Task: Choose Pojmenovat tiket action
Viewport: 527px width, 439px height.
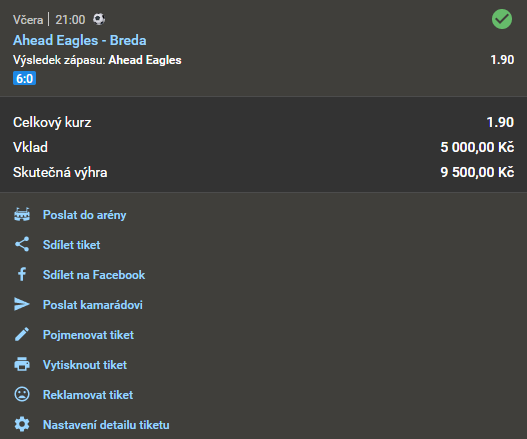Action: 88,335
